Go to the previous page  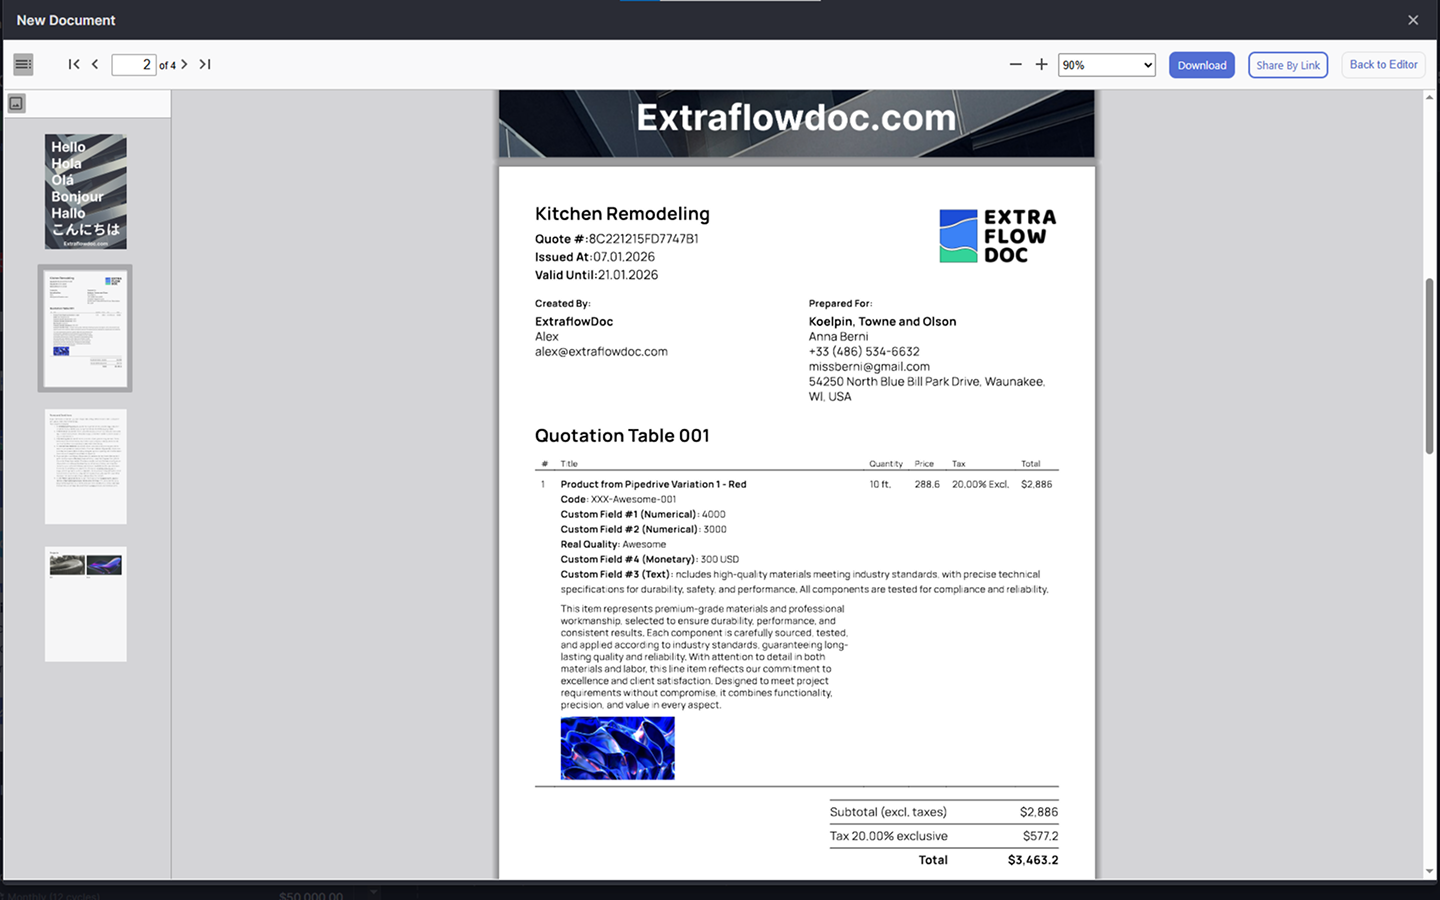pyautogui.click(x=95, y=64)
